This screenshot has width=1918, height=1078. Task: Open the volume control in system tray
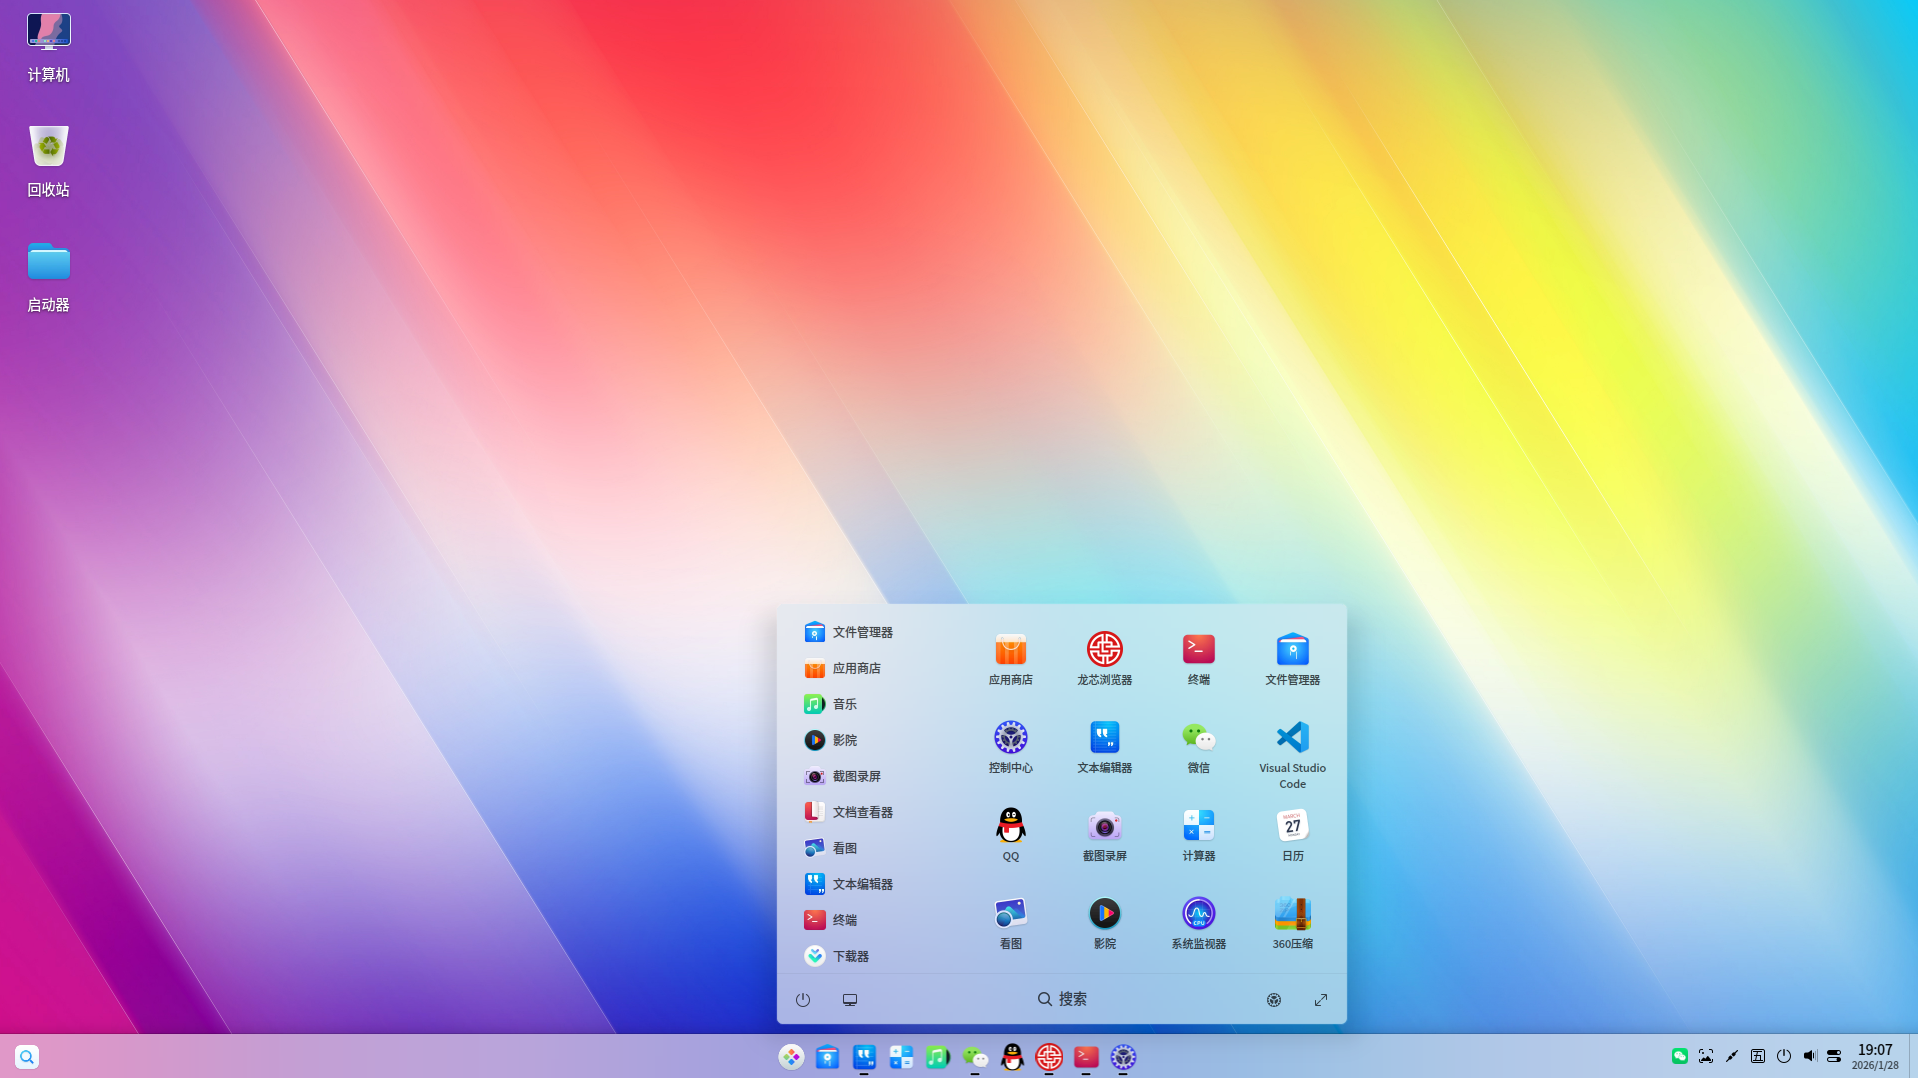click(x=1809, y=1056)
